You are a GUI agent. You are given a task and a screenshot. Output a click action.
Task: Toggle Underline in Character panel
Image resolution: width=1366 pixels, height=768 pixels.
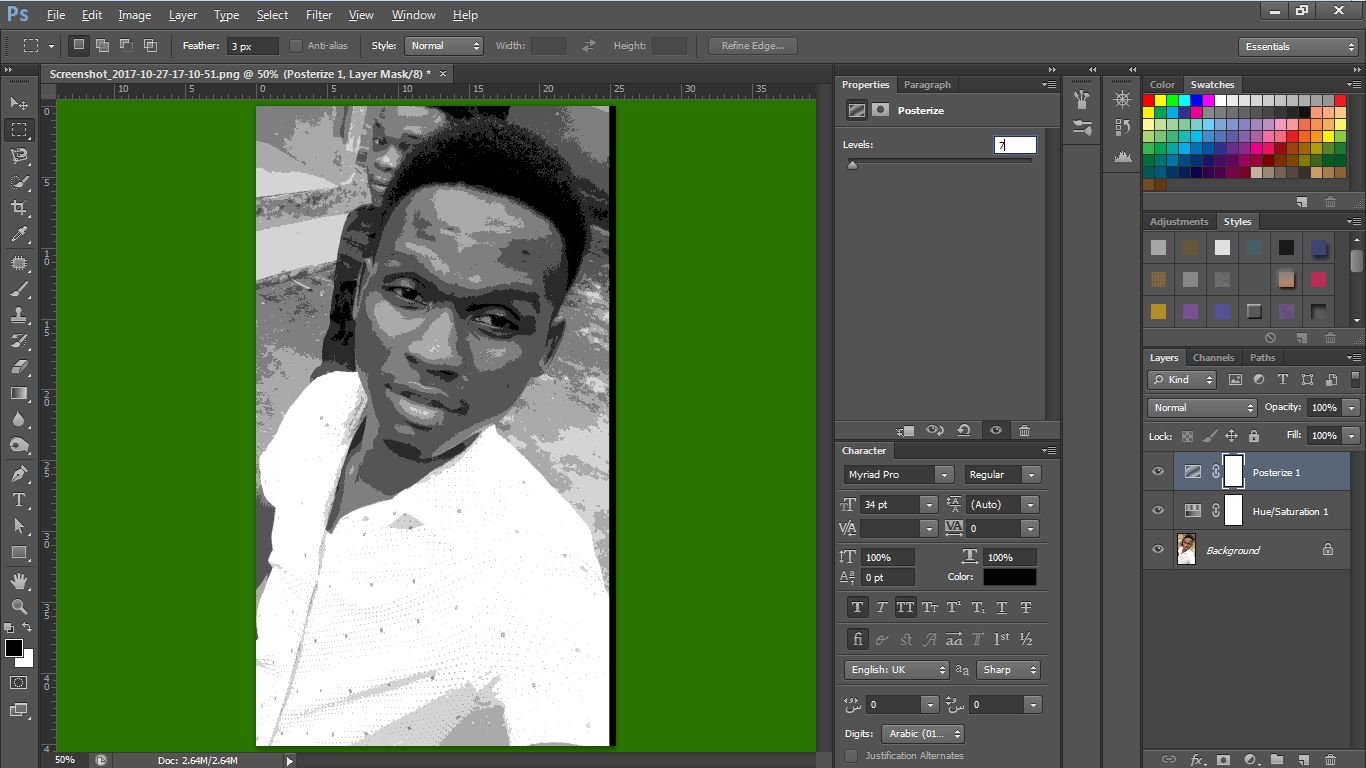(1001, 607)
